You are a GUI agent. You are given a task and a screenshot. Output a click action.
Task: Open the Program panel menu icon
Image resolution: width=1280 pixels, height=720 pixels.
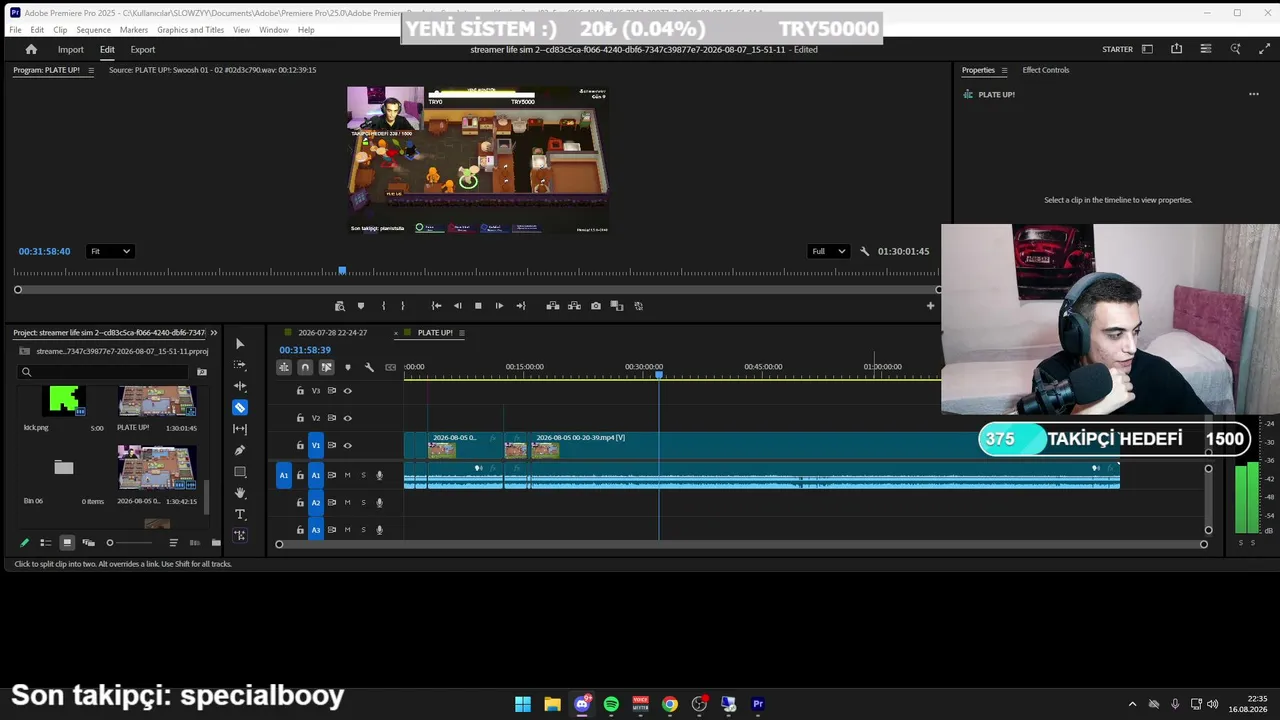(91, 70)
